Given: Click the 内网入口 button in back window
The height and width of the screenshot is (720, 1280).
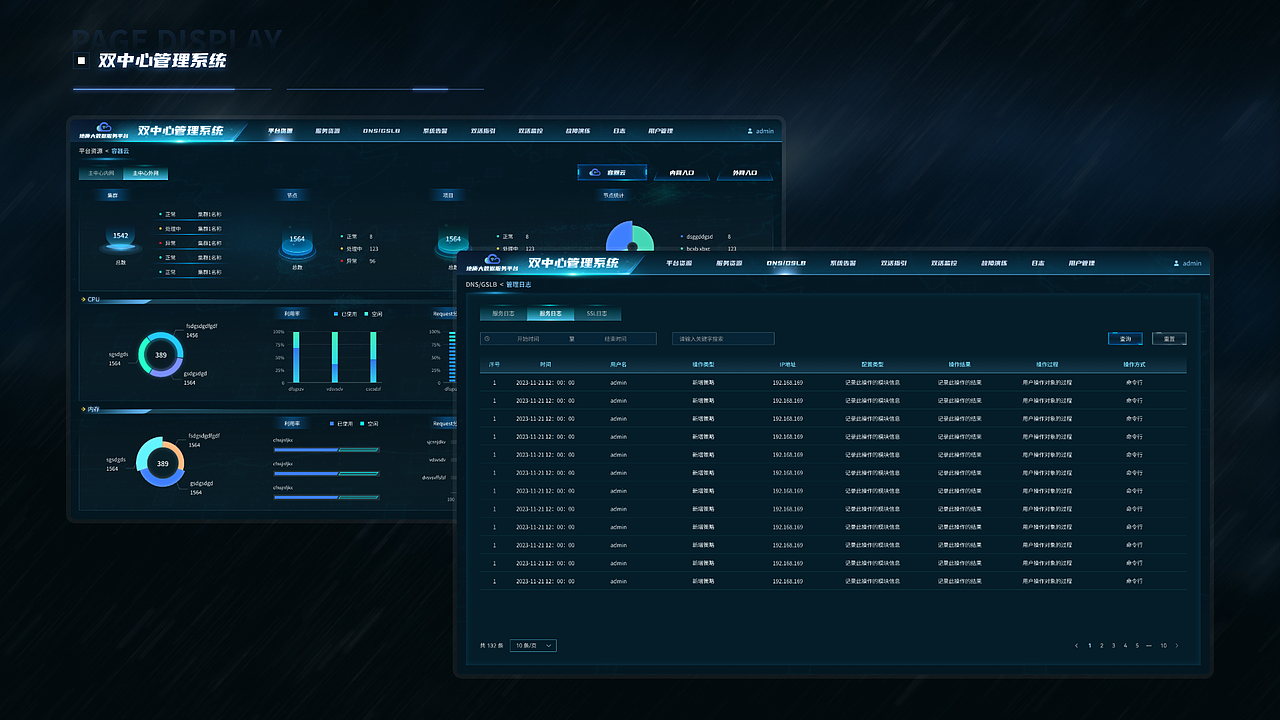Looking at the screenshot, I should [681, 172].
